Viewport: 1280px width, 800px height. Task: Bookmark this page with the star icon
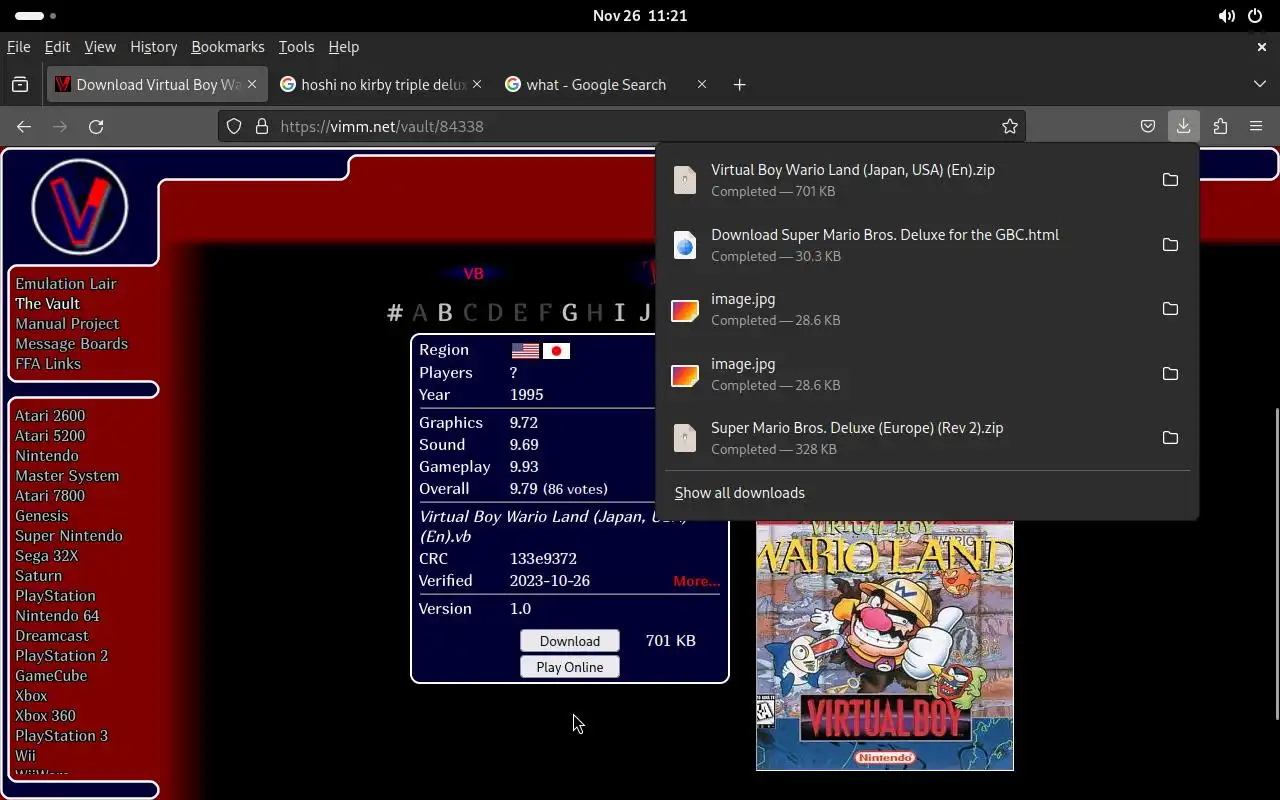[1010, 126]
